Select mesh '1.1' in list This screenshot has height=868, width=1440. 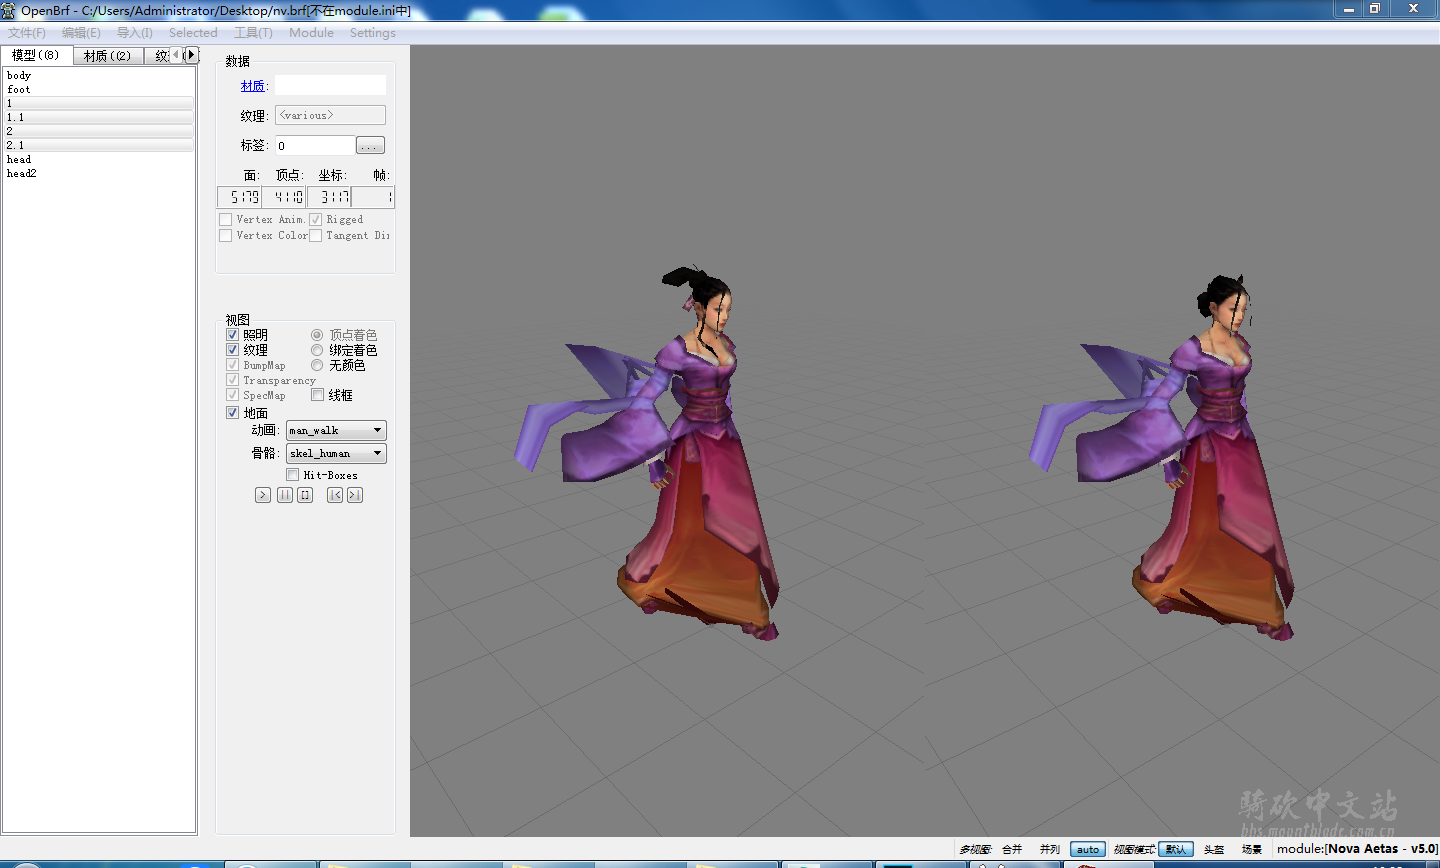click(x=98, y=117)
